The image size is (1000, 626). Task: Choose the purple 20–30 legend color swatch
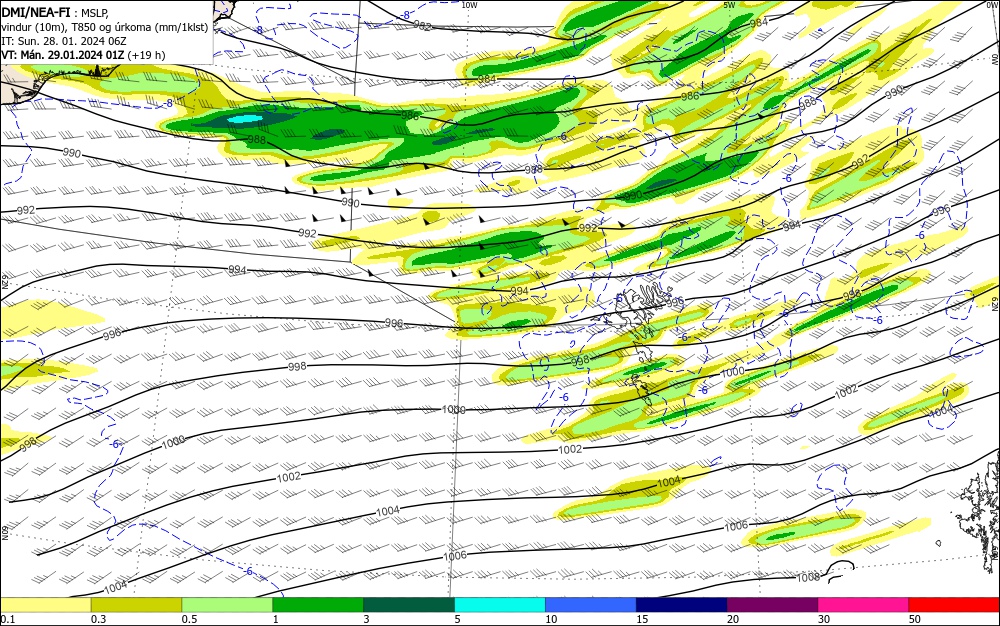[772, 605]
